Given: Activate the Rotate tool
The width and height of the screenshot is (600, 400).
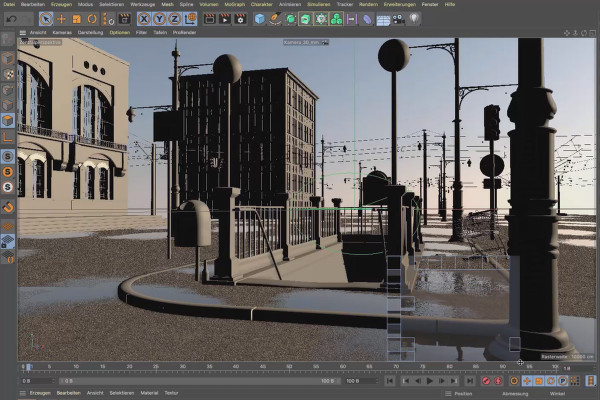Looking at the screenshot, I should (x=92, y=19).
